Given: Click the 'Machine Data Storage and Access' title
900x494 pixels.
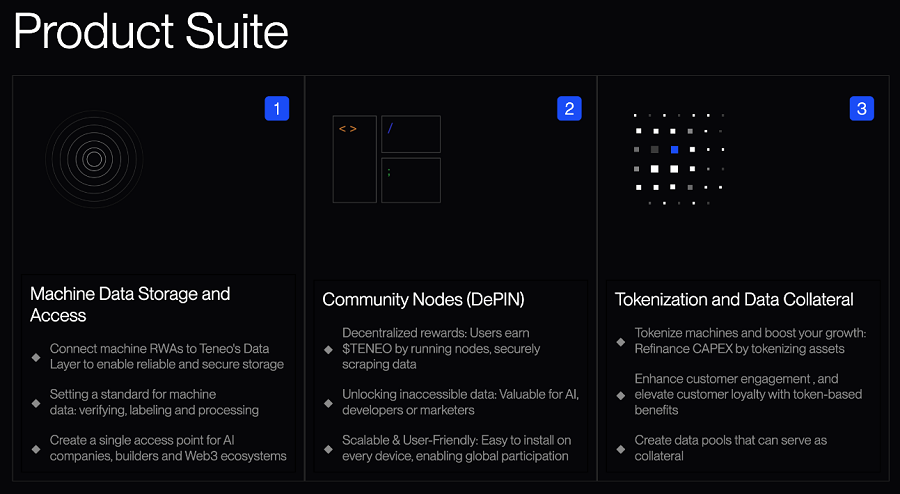Looking at the screenshot, I should (130, 305).
